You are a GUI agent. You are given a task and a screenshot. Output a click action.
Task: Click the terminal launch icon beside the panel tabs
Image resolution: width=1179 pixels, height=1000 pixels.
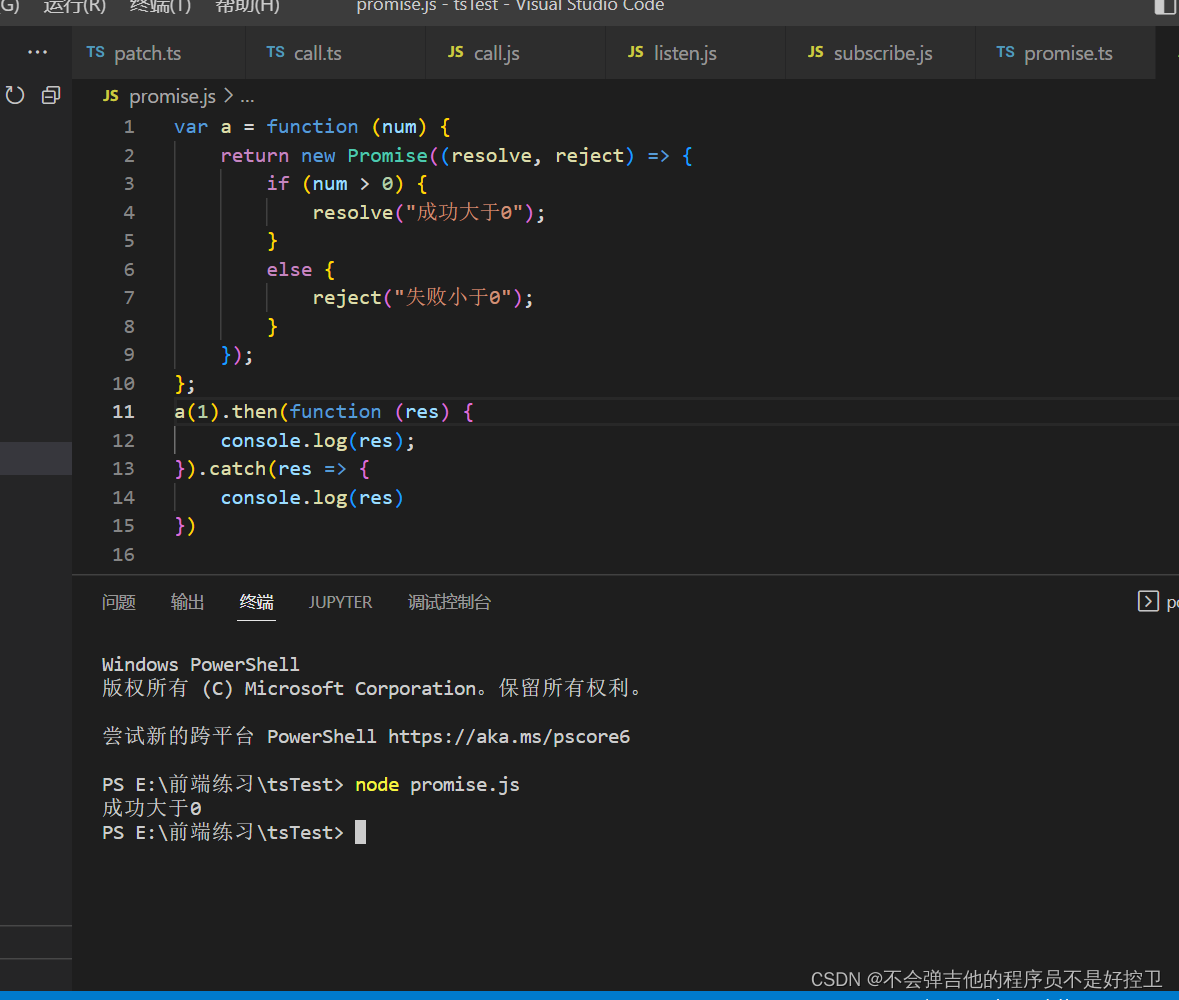[x=1149, y=601]
